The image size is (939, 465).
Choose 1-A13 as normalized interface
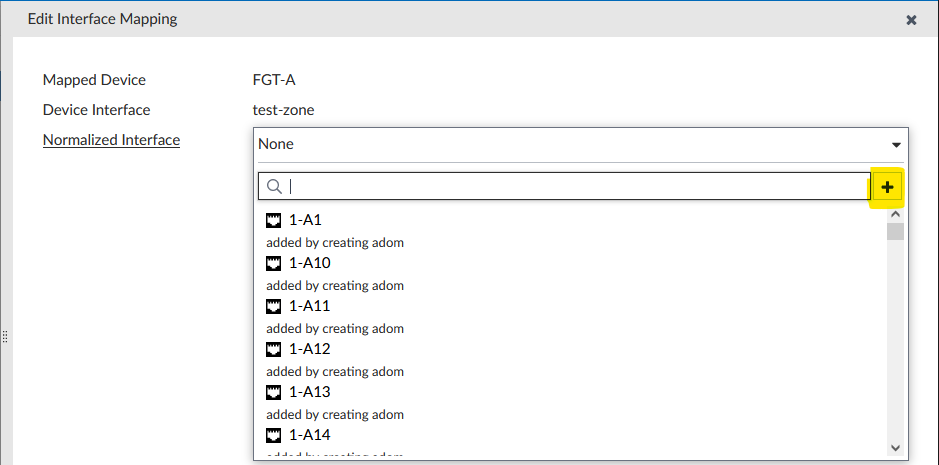tap(309, 392)
